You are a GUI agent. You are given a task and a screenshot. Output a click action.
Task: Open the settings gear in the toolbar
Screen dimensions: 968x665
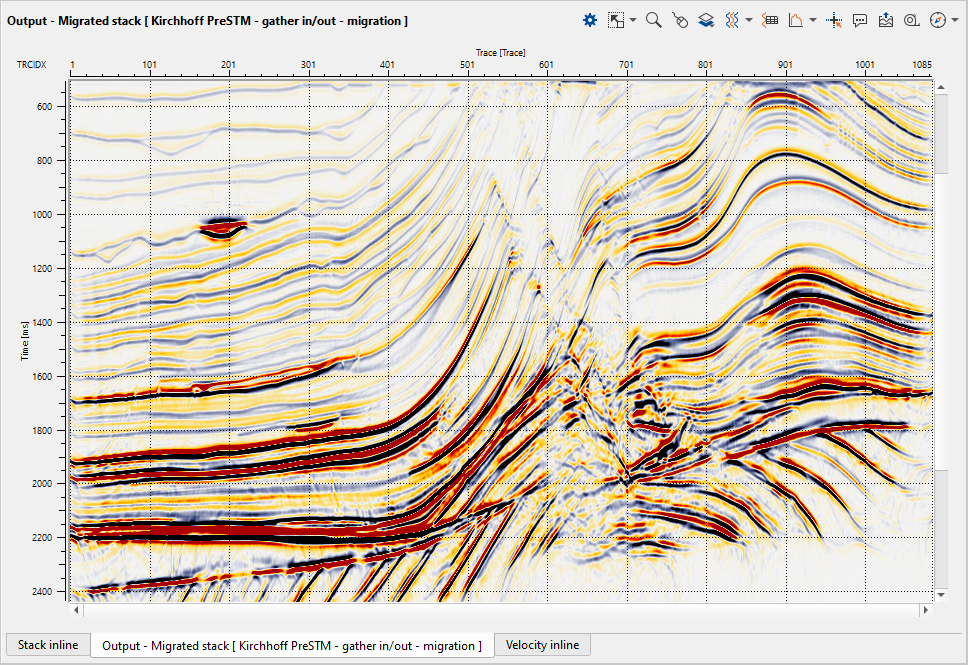(x=590, y=19)
